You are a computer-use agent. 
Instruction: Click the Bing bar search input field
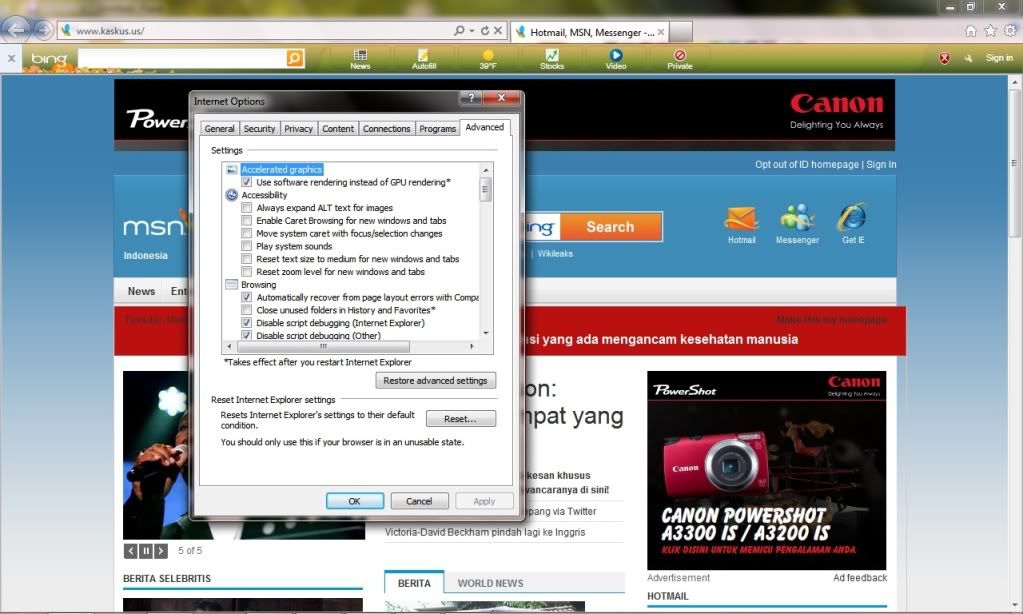pos(181,58)
